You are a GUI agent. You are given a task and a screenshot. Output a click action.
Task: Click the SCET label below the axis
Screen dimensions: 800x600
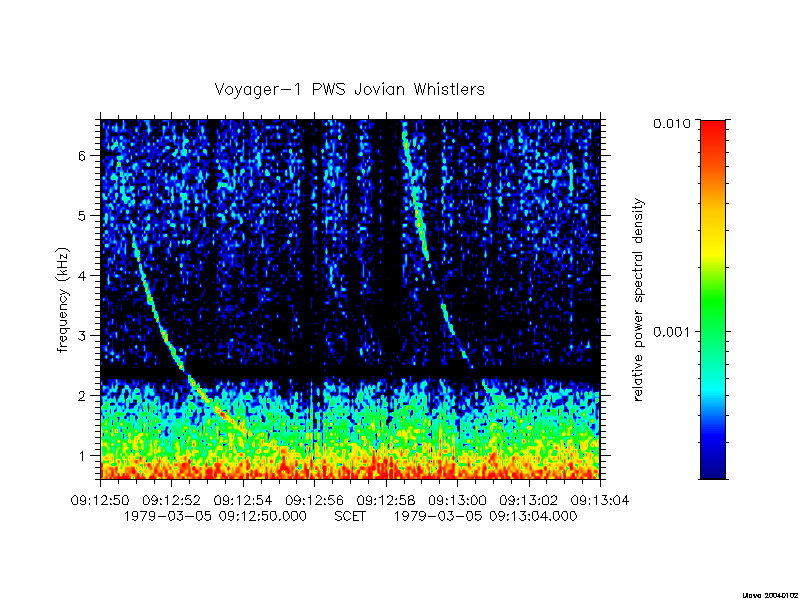coord(350,516)
